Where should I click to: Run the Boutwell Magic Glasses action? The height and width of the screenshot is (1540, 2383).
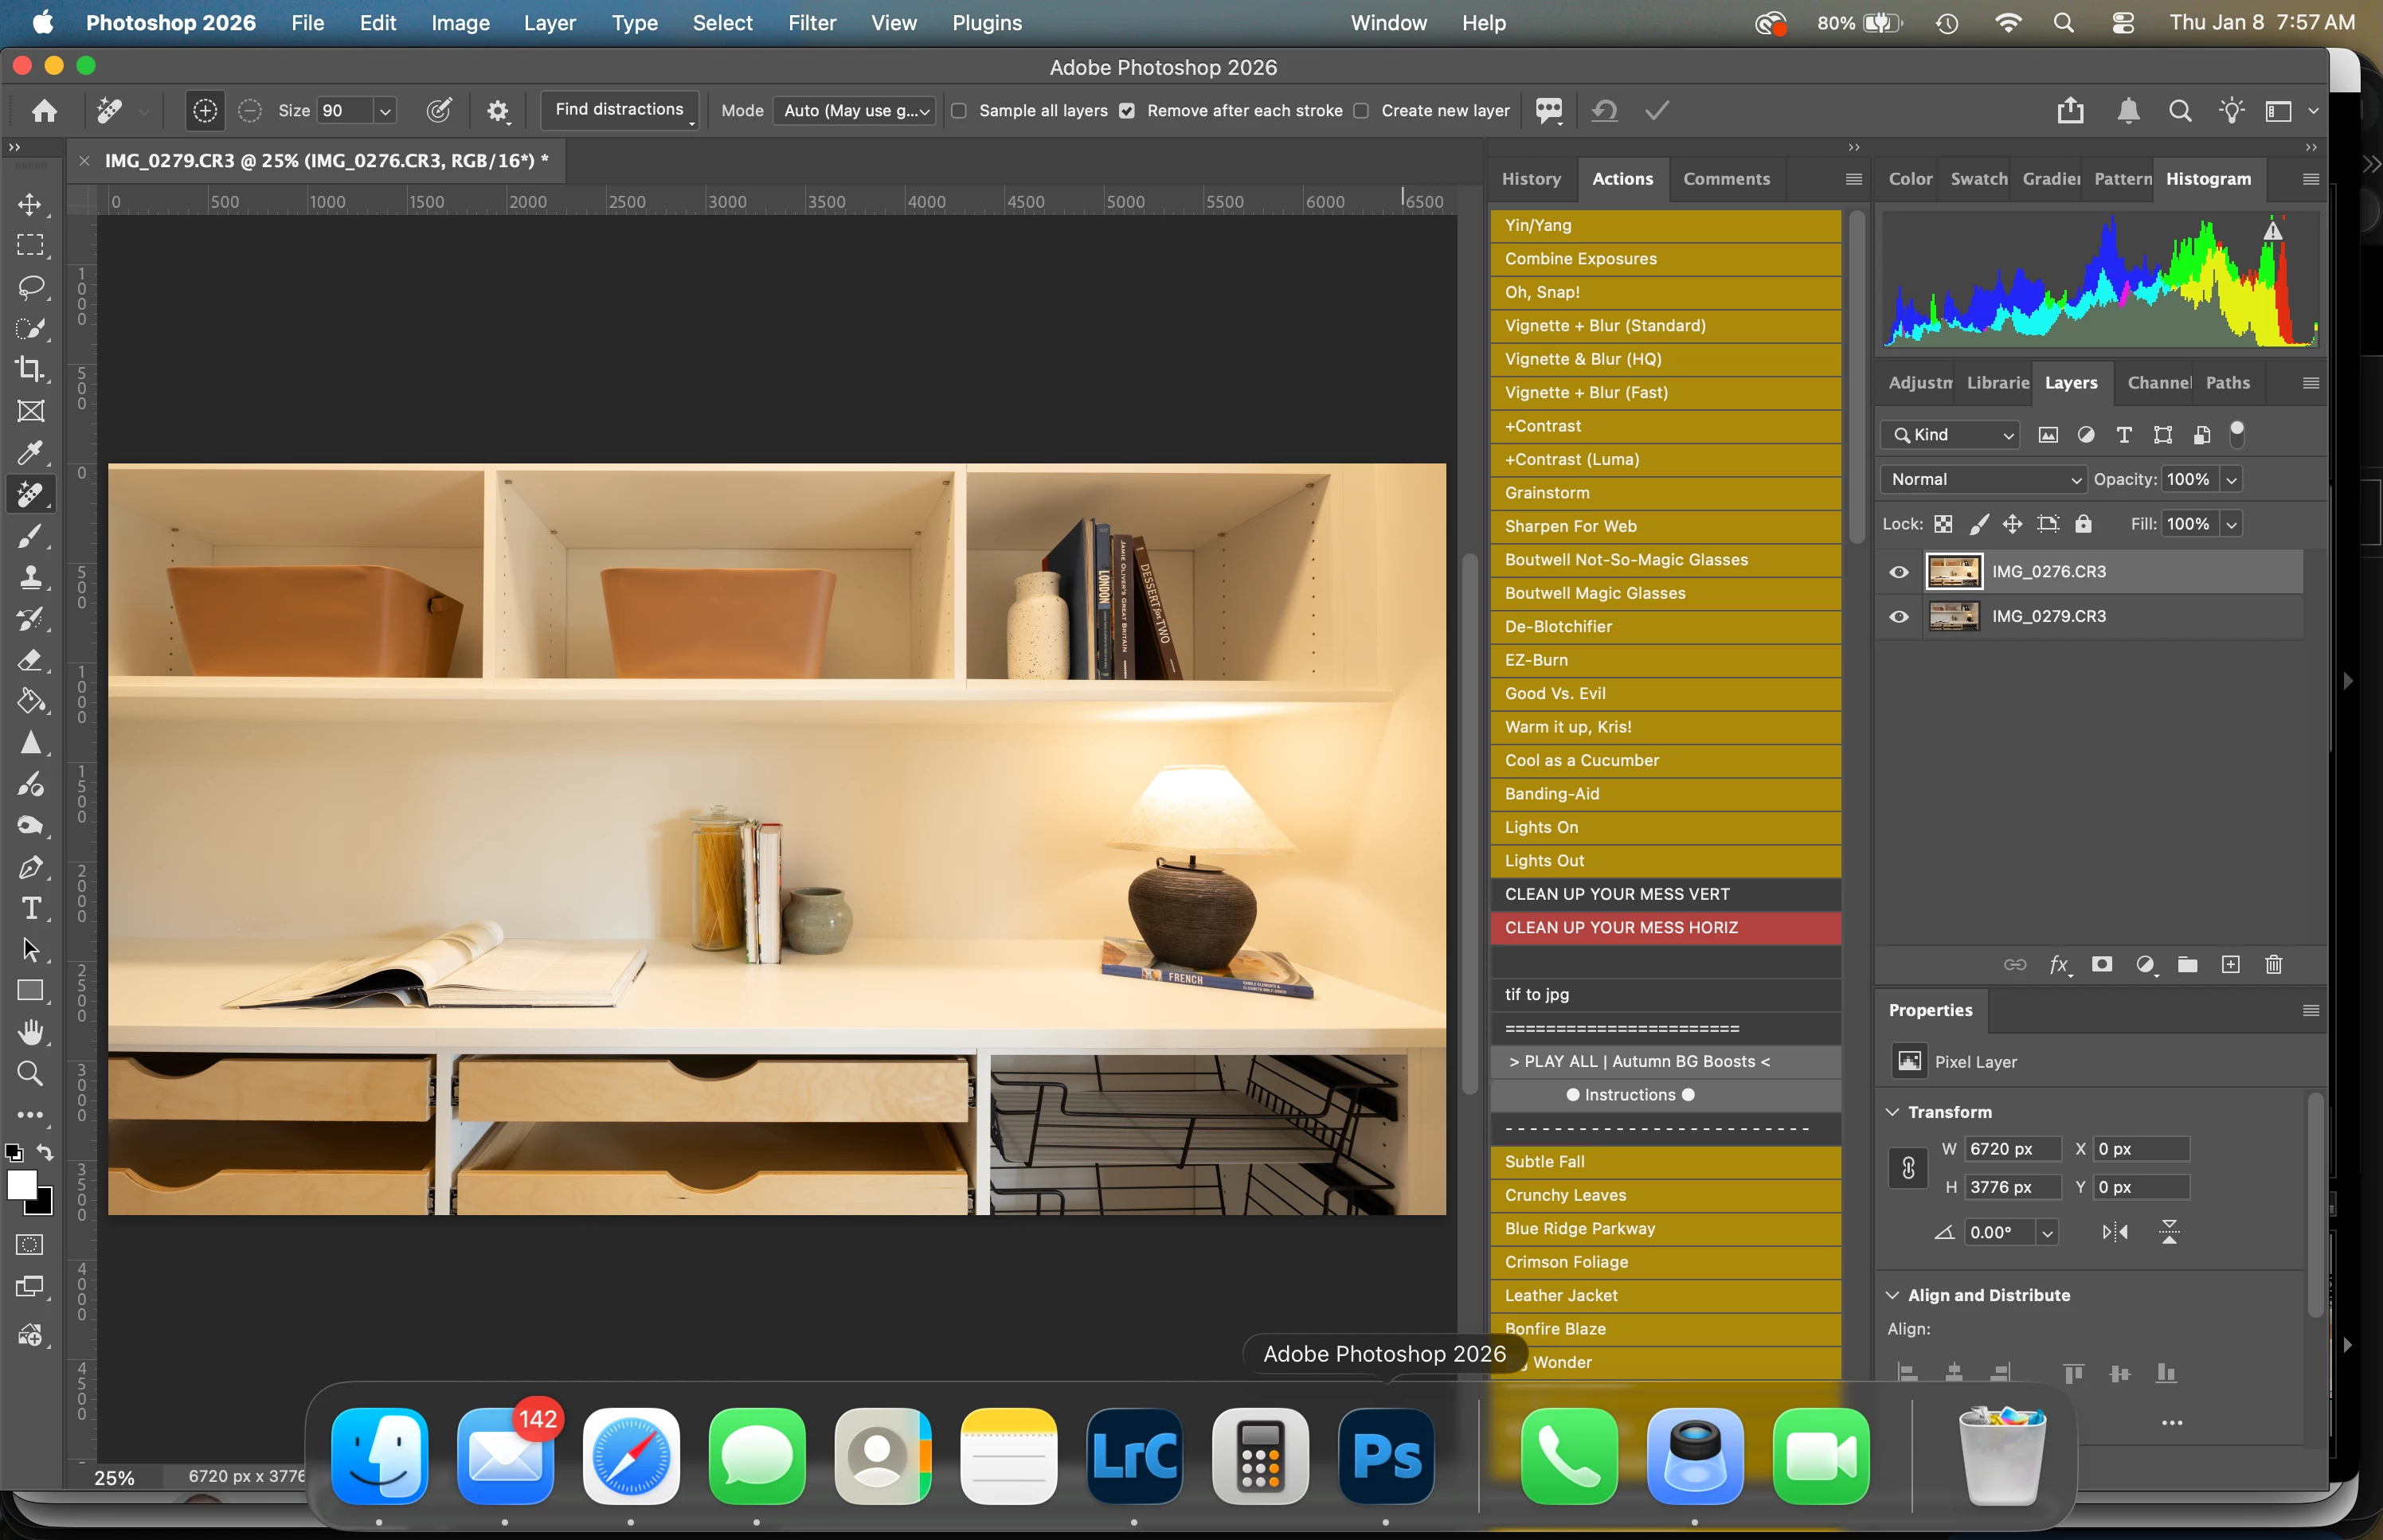(1665, 593)
